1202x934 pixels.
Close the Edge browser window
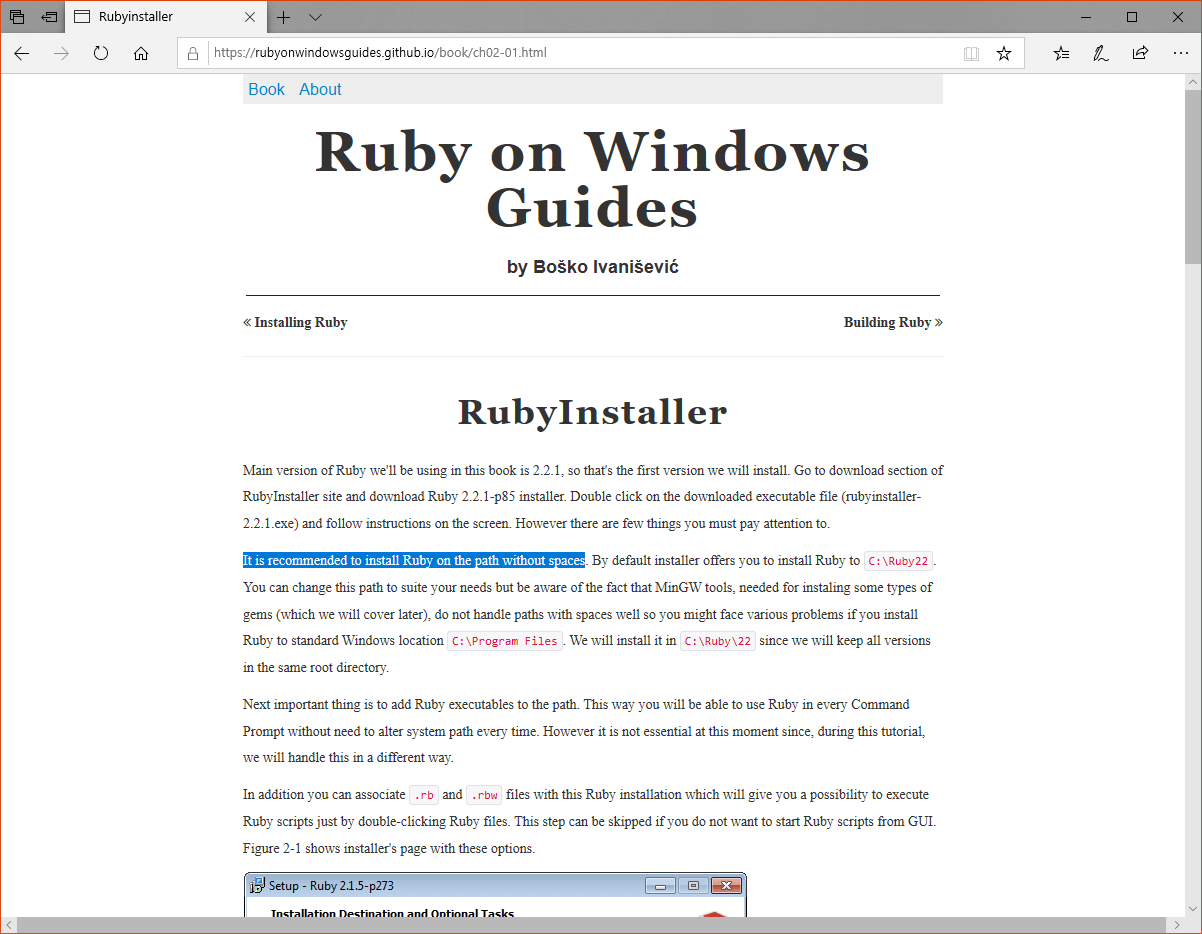click(1178, 17)
